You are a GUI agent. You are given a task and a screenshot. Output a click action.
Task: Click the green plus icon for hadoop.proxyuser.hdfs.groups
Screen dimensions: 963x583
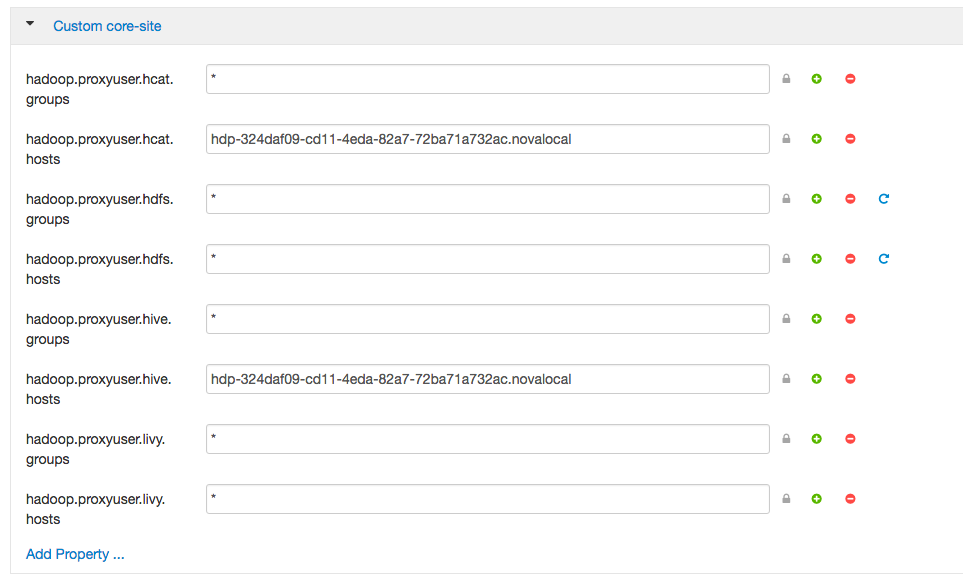[x=817, y=199]
